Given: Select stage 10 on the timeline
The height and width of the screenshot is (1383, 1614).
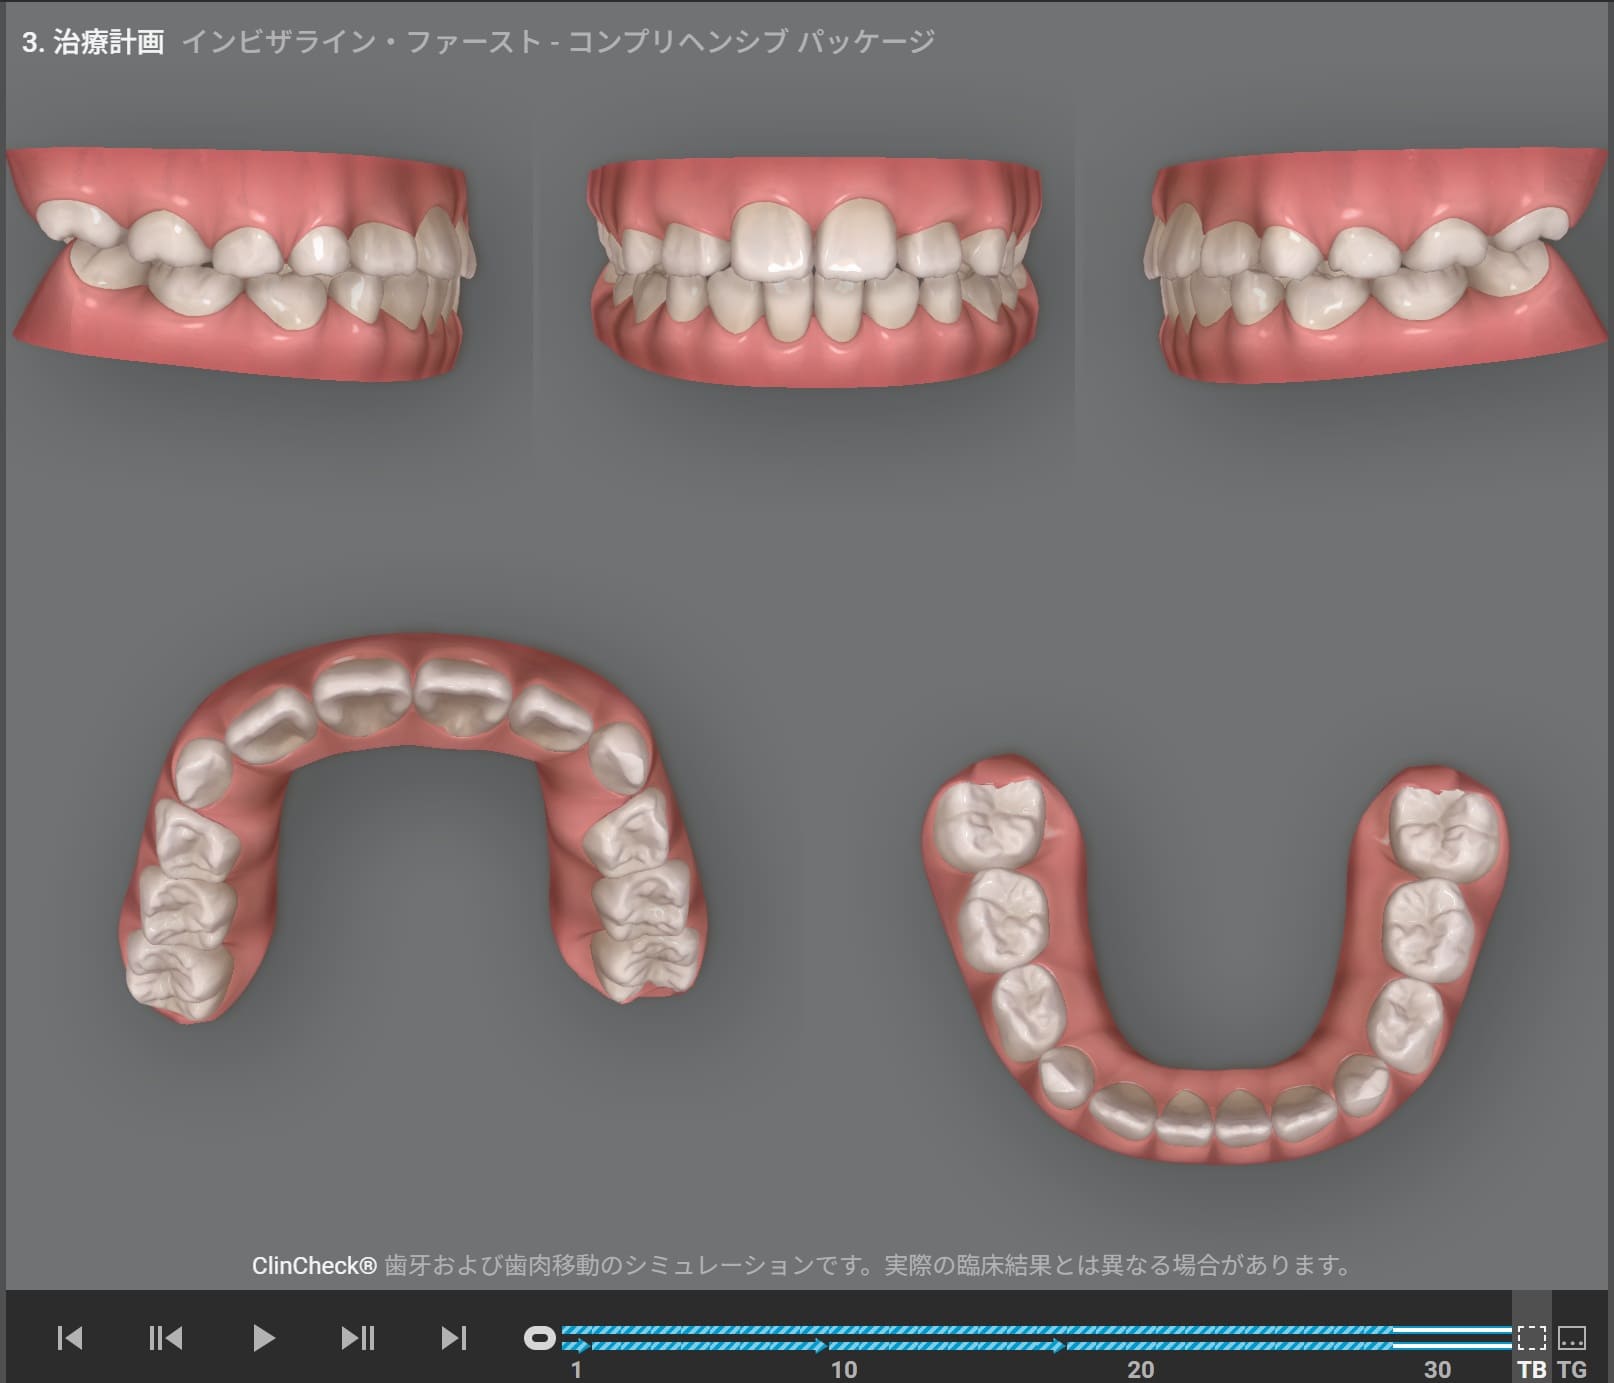Looking at the screenshot, I should click(x=844, y=1369).
